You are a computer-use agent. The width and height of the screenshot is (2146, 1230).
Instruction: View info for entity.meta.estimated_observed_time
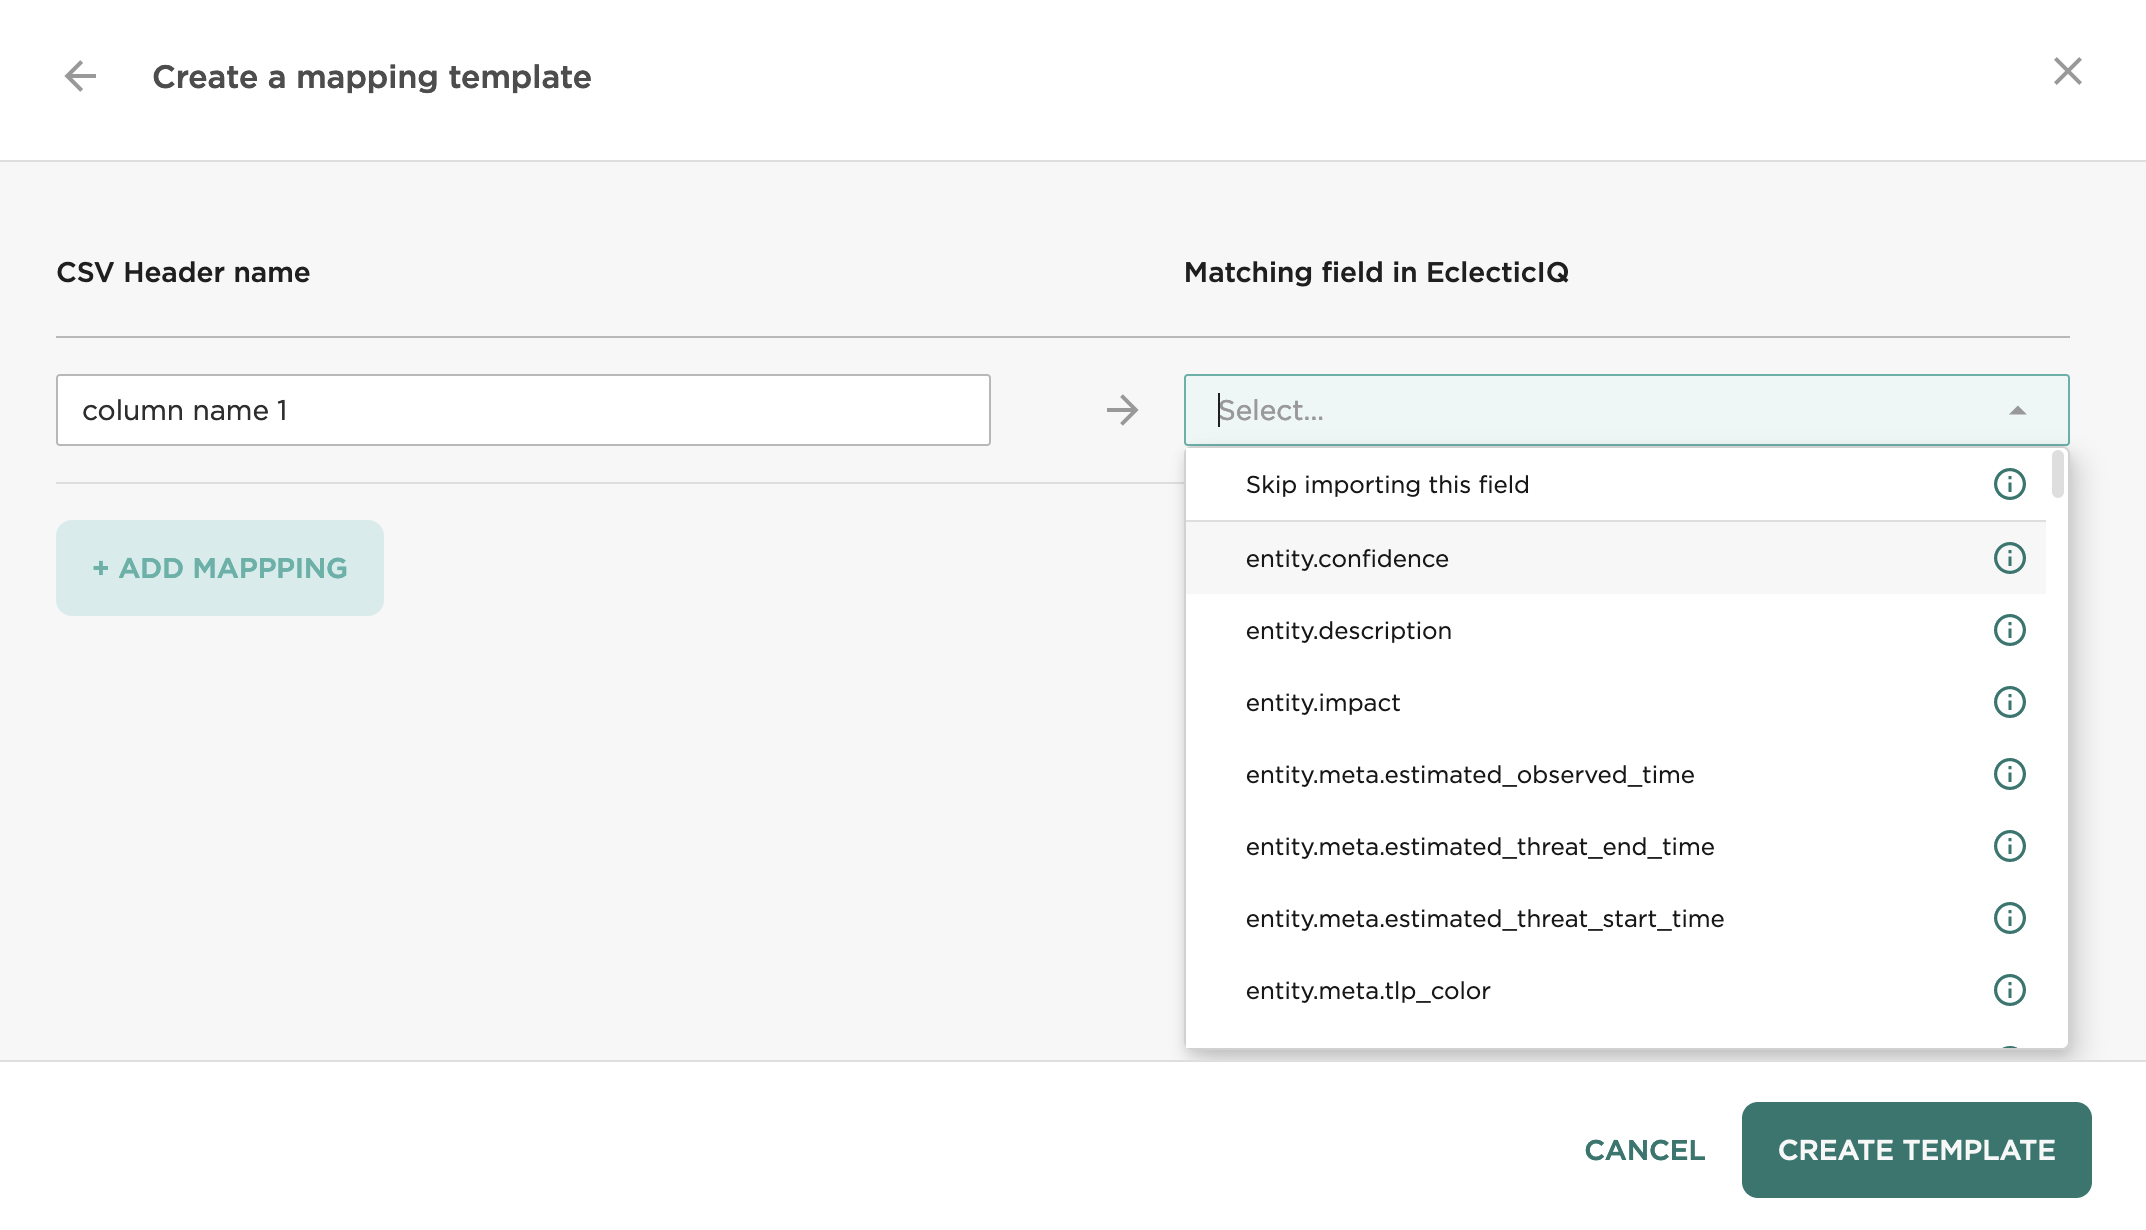point(2009,774)
